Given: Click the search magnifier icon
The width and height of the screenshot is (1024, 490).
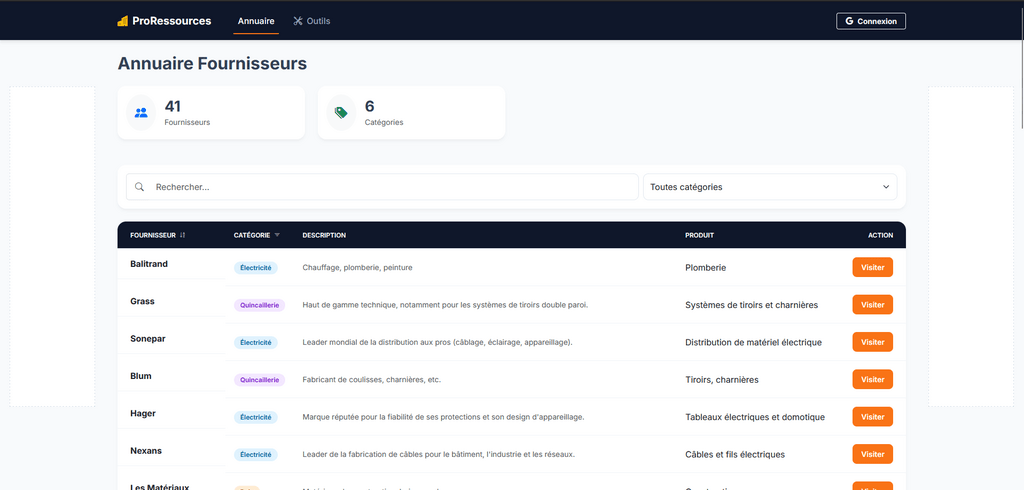Looking at the screenshot, I should [139, 187].
